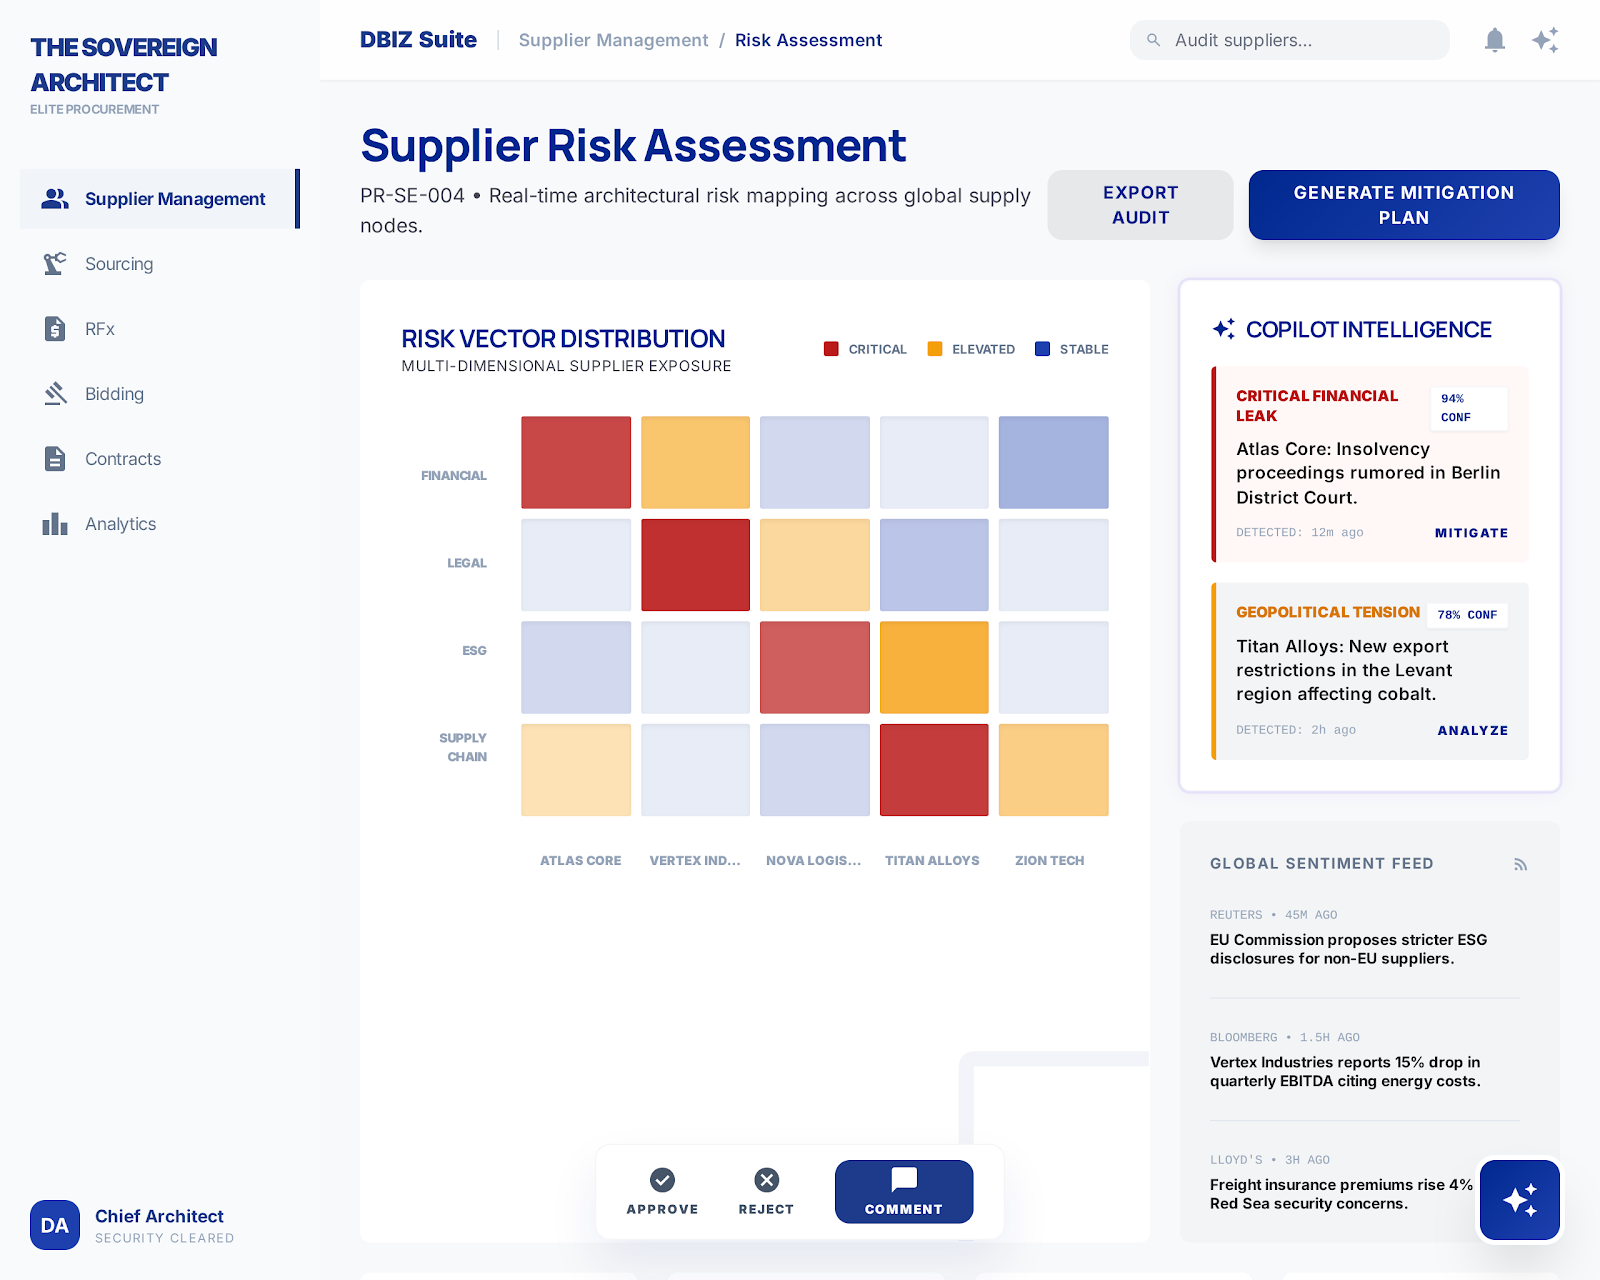Viewport: 1600px width, 1280px height.
Task: Click the Approve checkmark icon
Action: point(662,1180)
